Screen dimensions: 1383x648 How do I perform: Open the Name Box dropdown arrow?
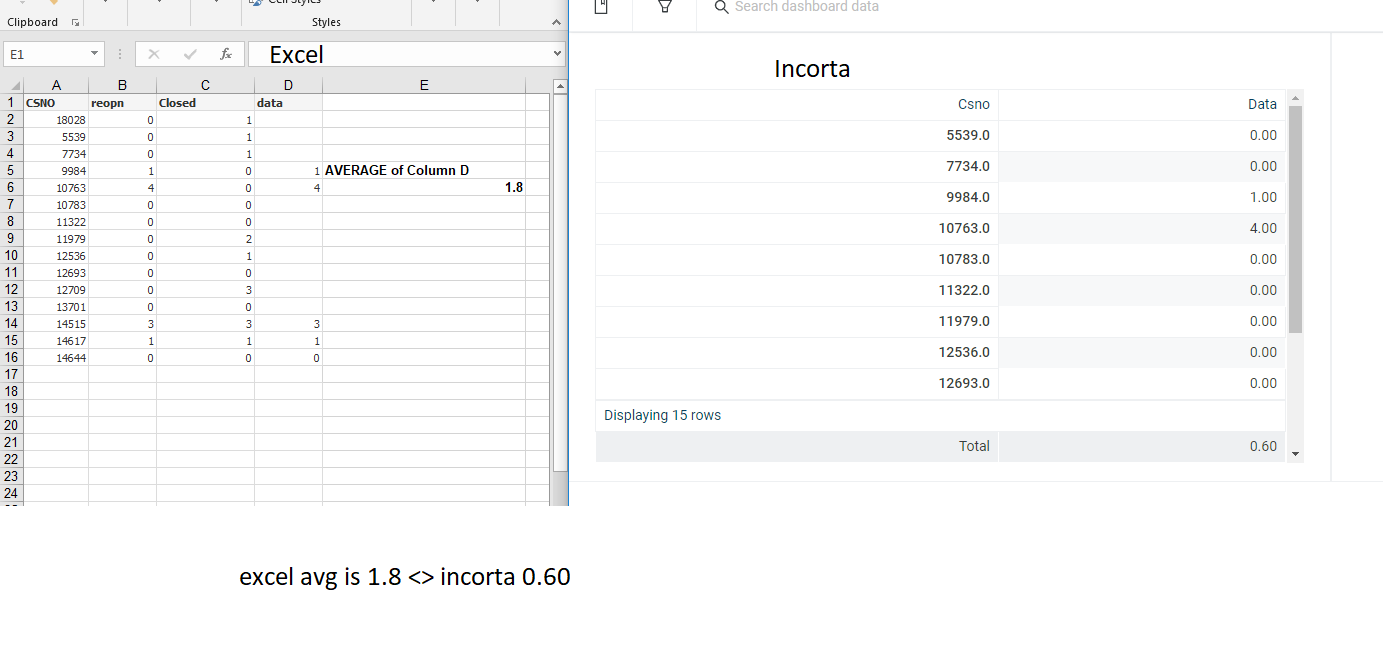pos(94,54)
